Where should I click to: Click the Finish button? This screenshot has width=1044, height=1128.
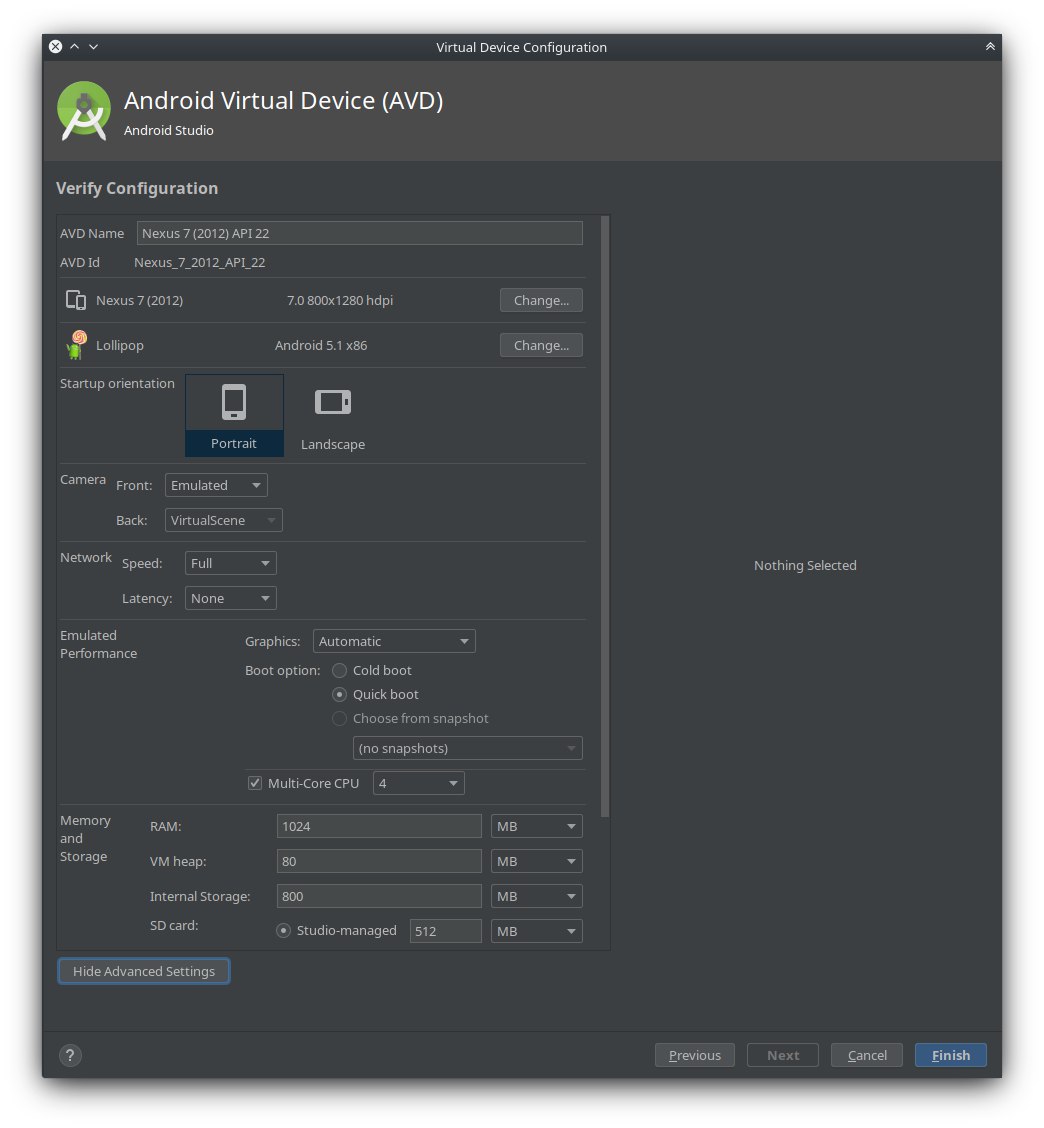(950, 1055)
